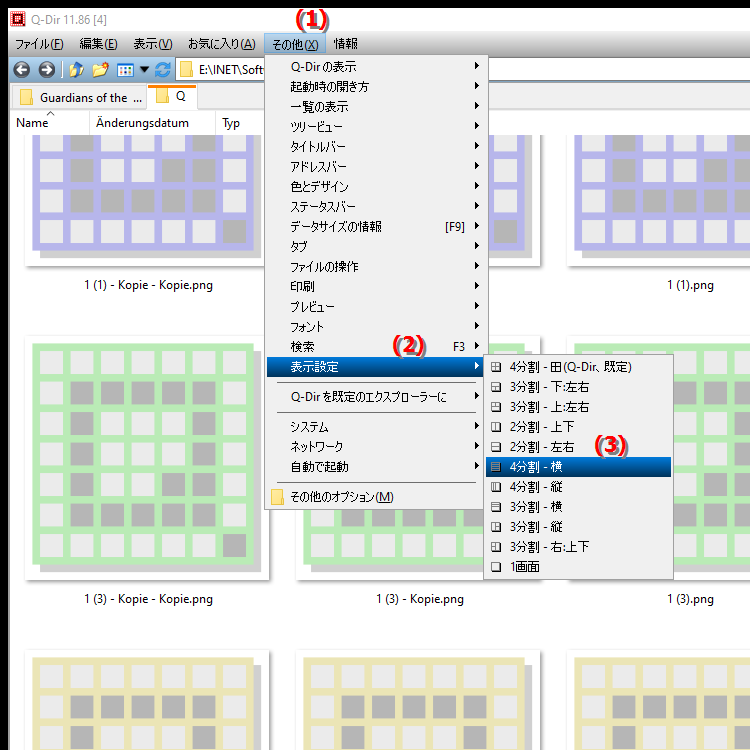Screen dimensions: 750x750
Task: Open the フォント menu entry
Action: [x=377, y=327]
